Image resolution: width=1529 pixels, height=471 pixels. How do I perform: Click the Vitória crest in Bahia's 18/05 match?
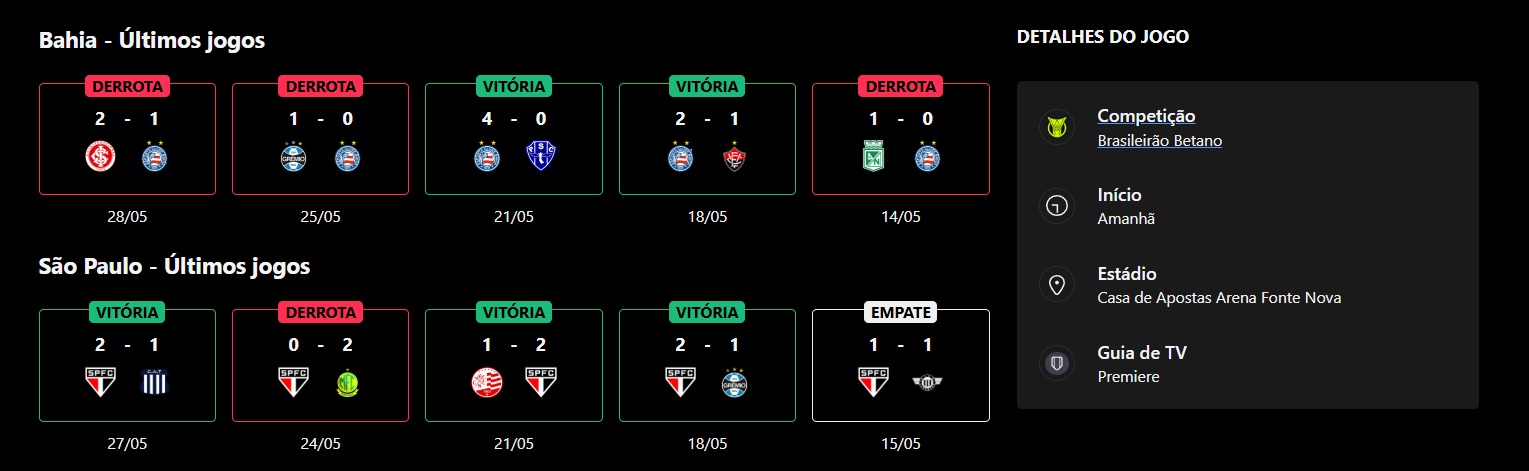(x=734, y=157)
